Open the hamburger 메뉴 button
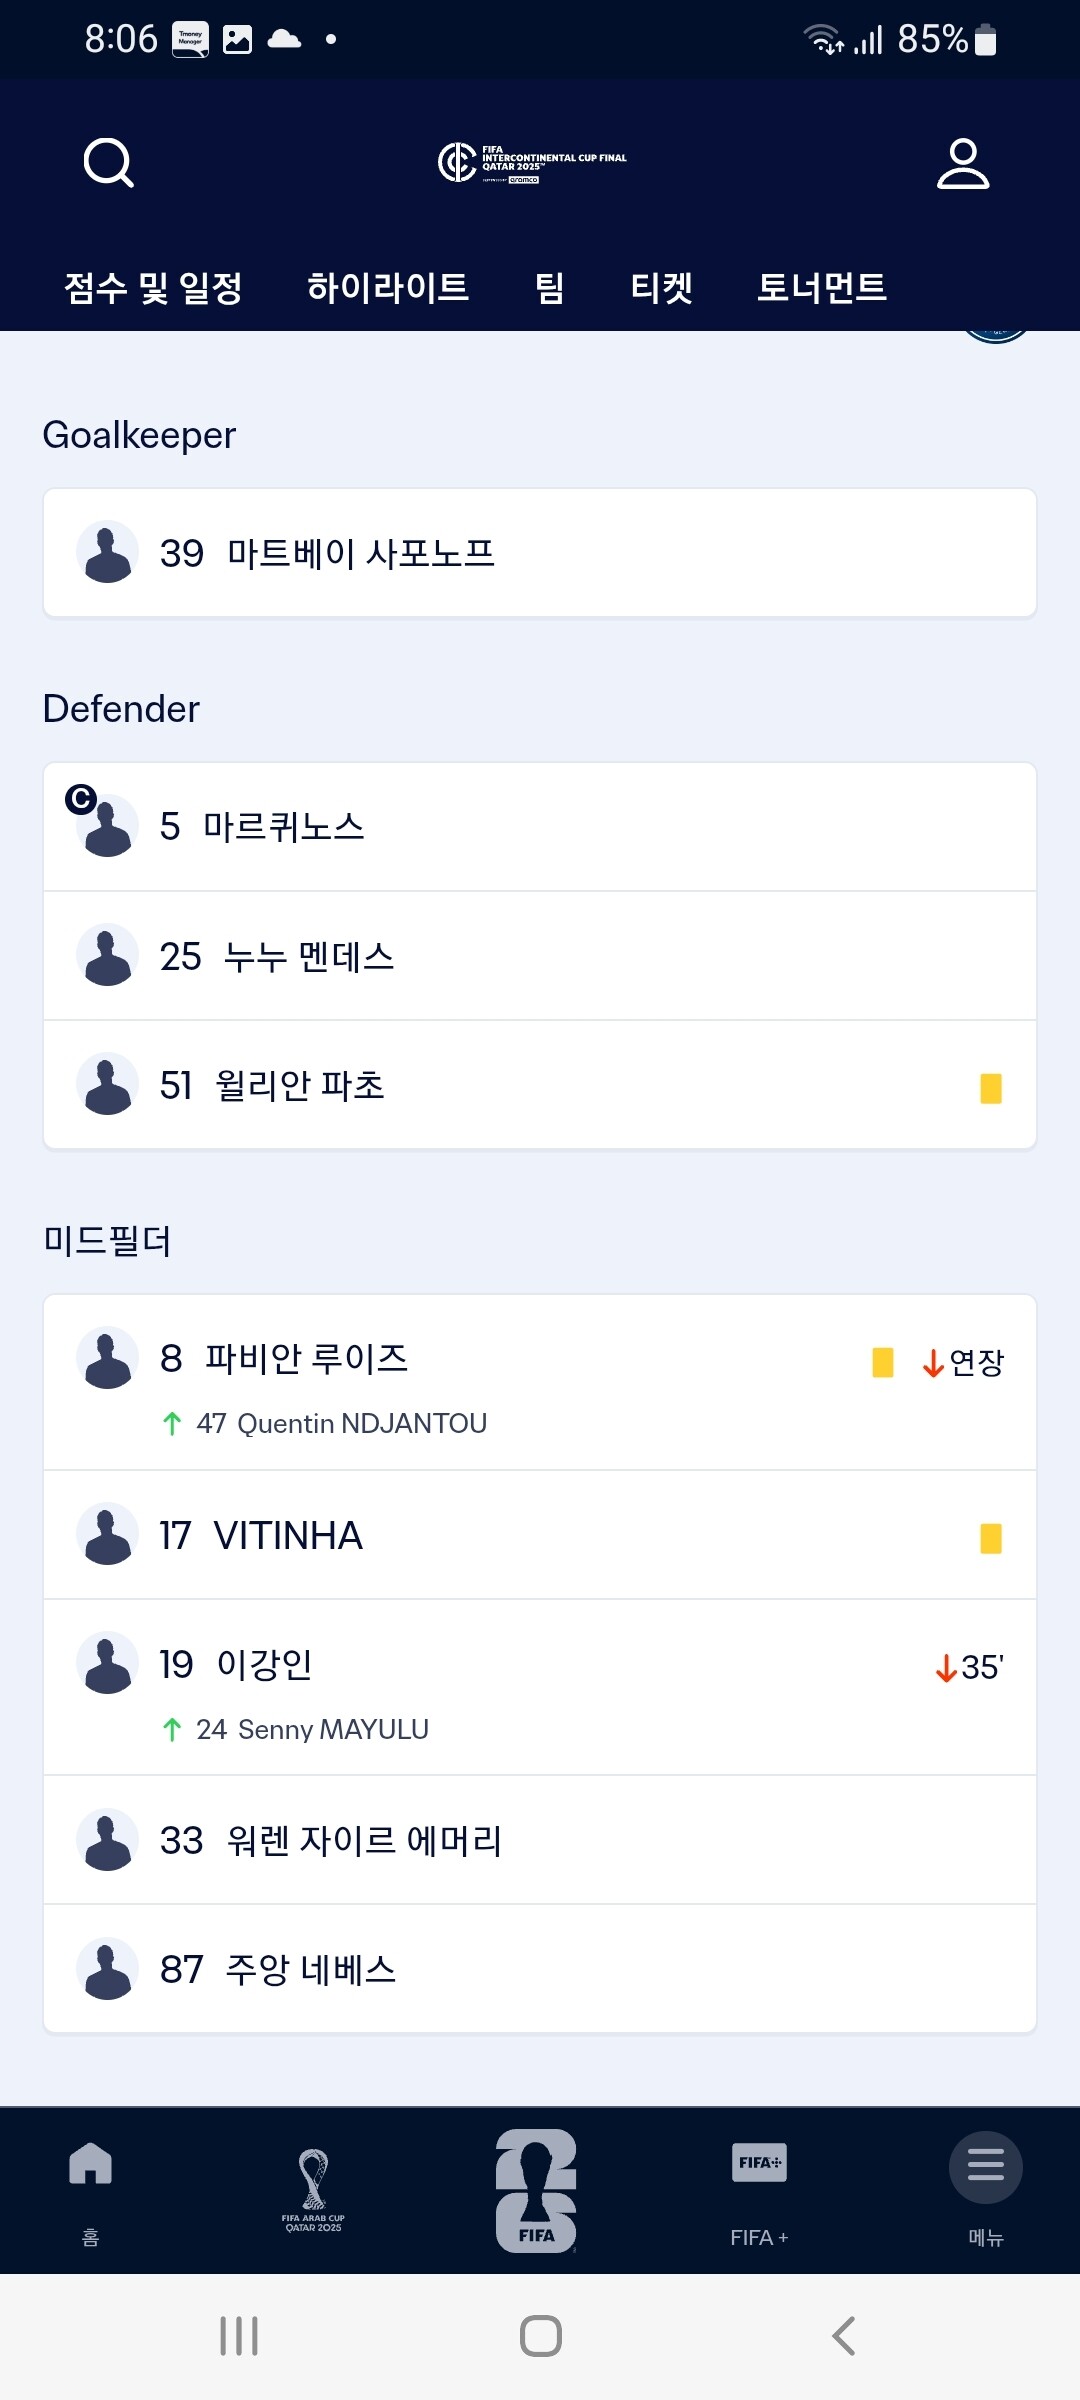 tap(985, 2170)
